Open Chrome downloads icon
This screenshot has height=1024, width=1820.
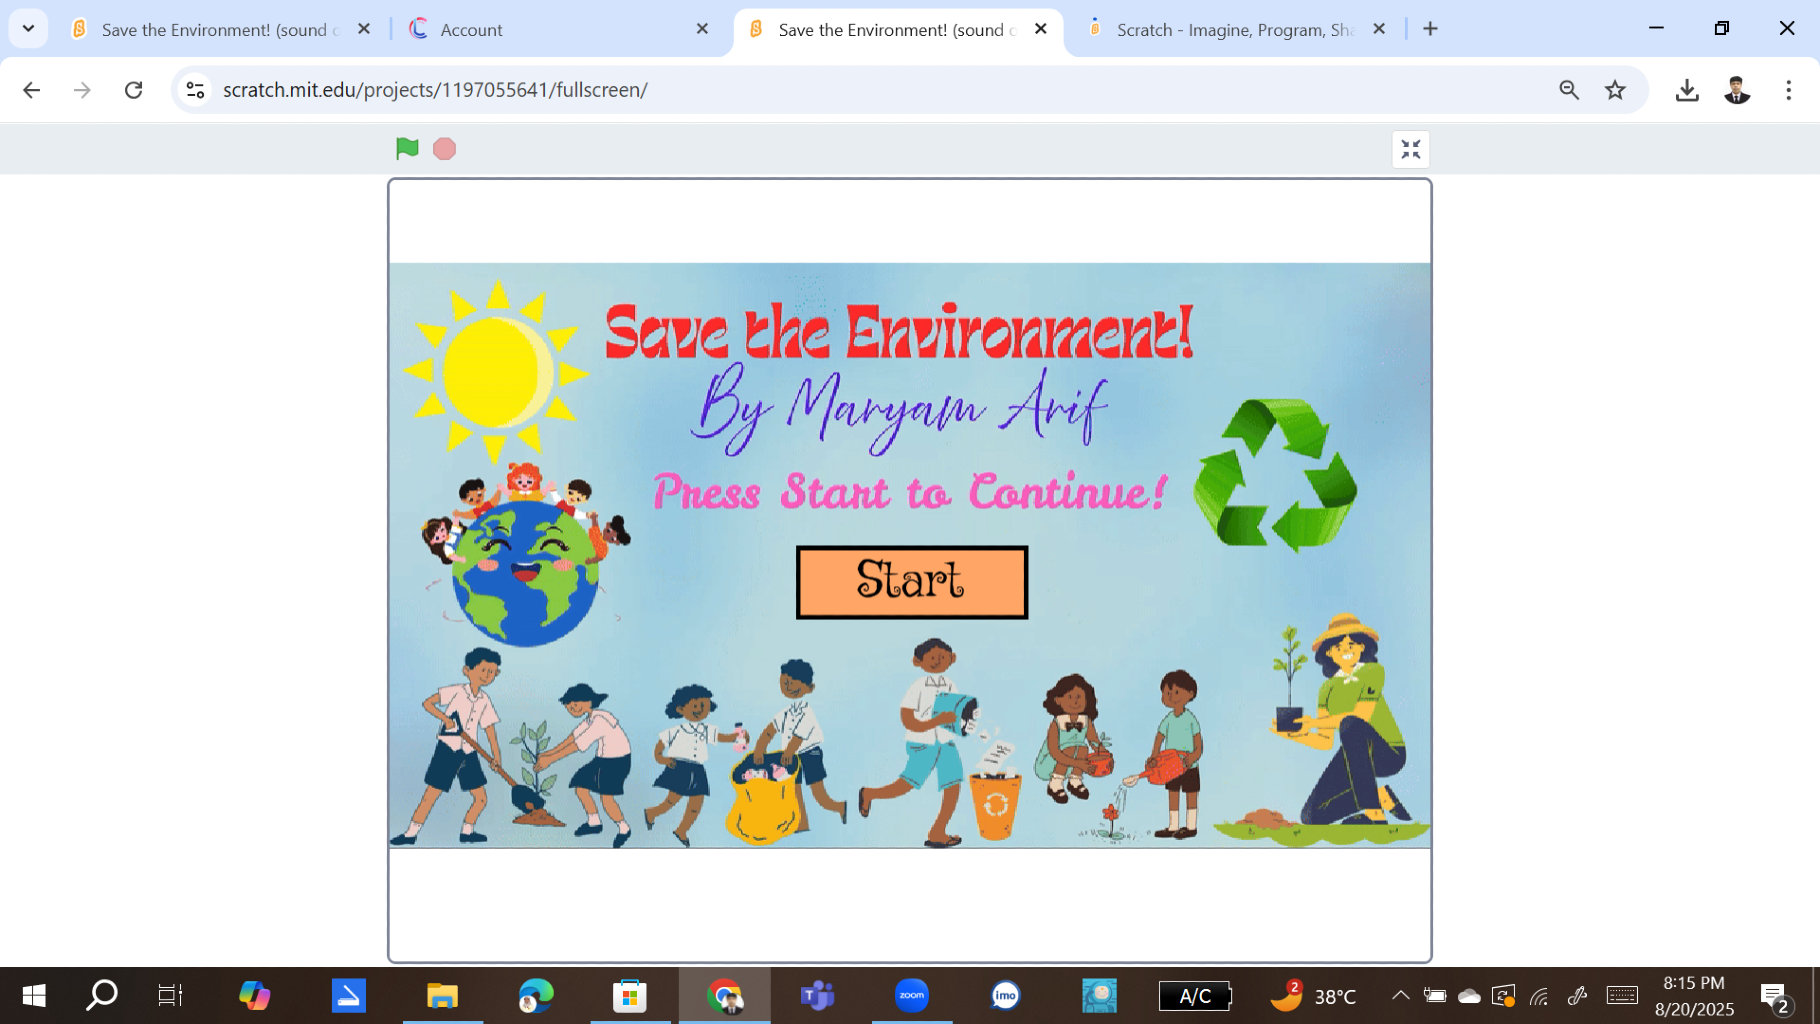(1687, 90)
